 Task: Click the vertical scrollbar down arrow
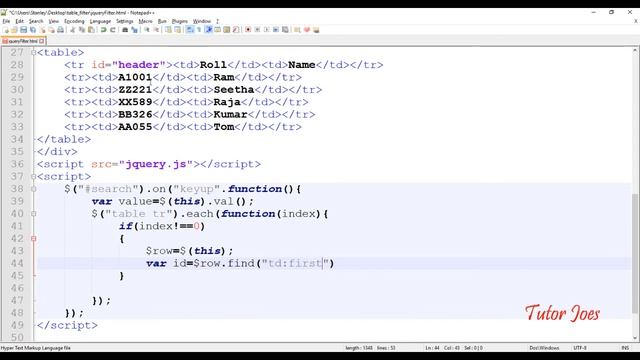(x=635, y=338)
